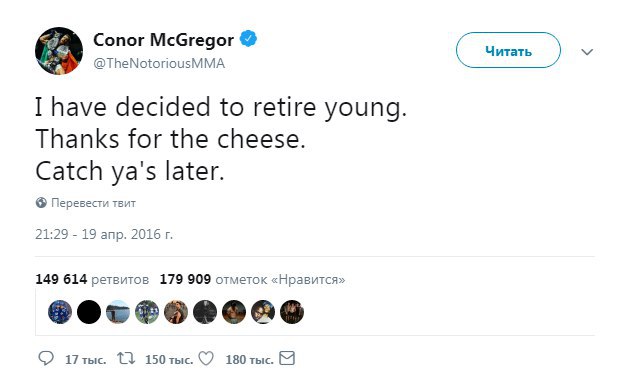Click the globe icon beside translate

click(x=41, y=203)
